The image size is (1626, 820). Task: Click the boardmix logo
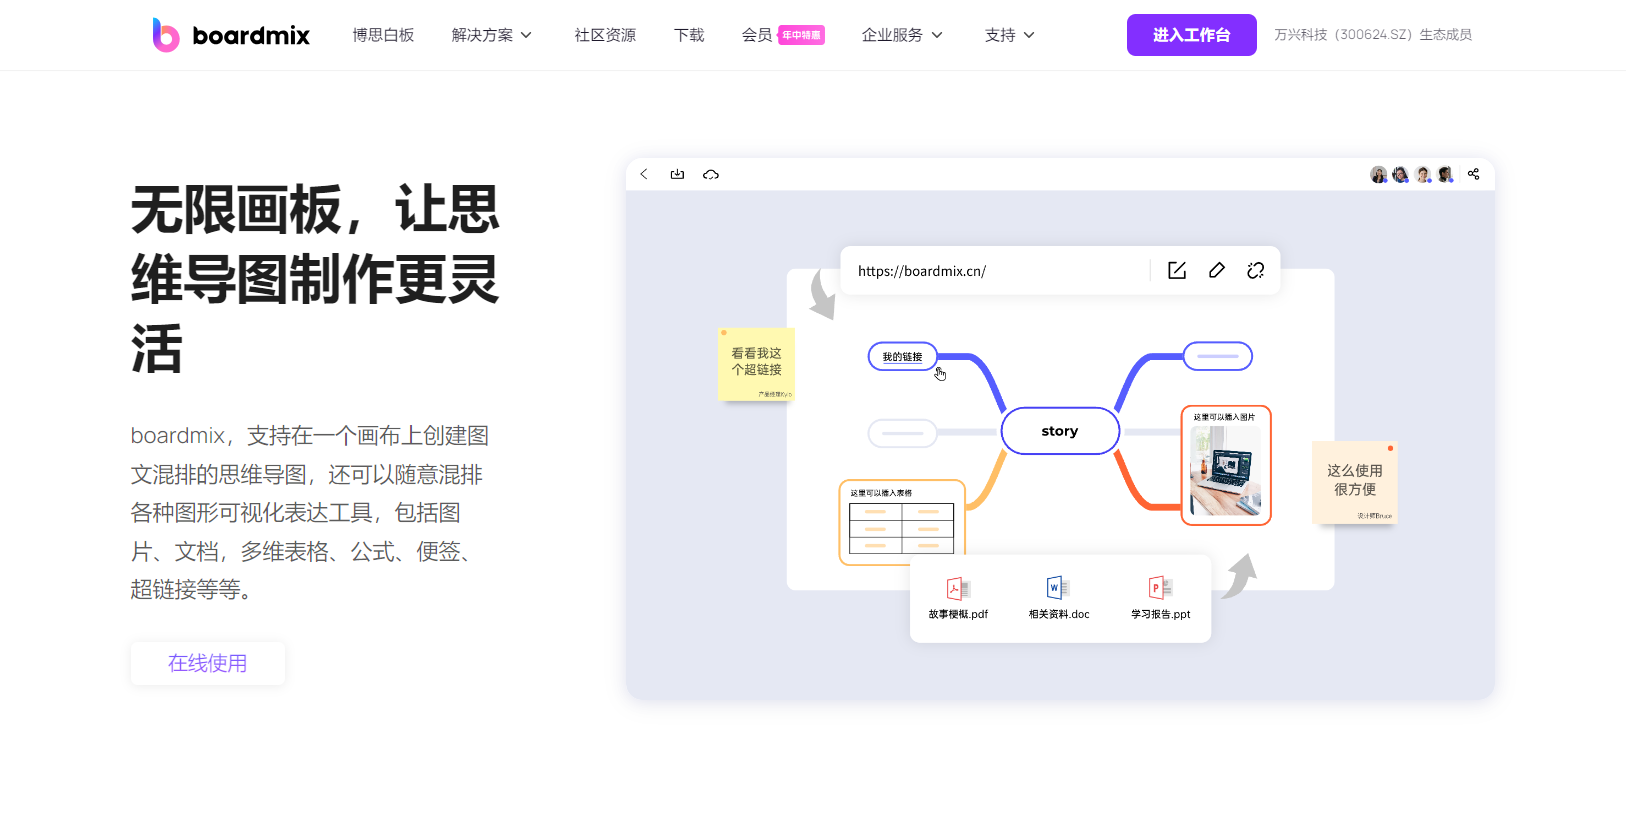(x=231, y=35)
